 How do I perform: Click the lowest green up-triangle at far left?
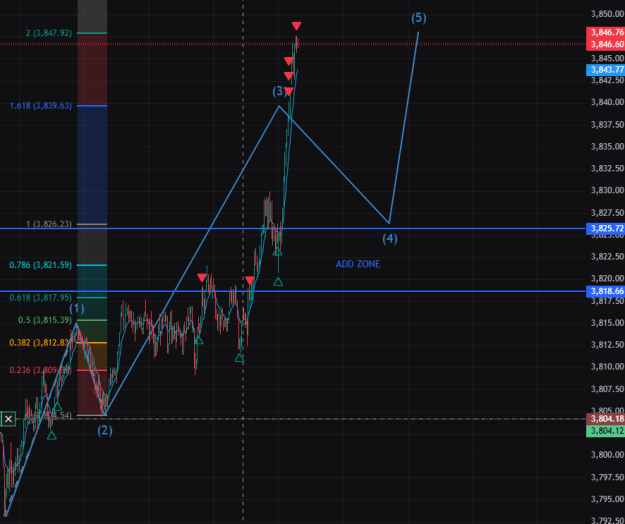(x=51, y=436)
